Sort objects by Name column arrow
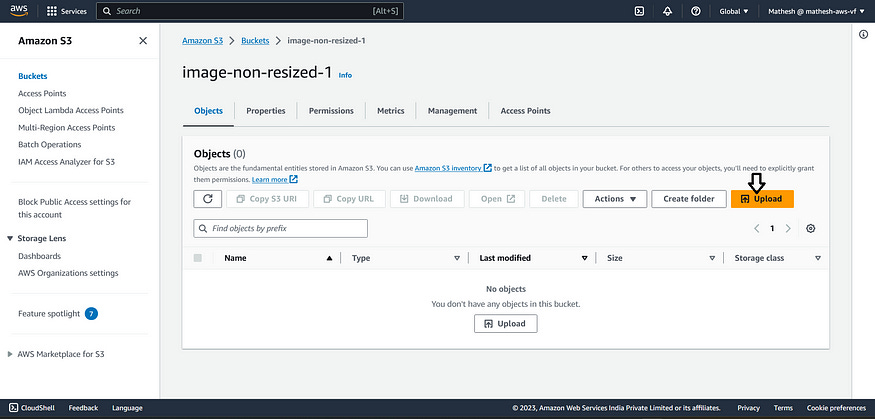The width and height of the screenshot is (875, 419). tap(329, 258)
